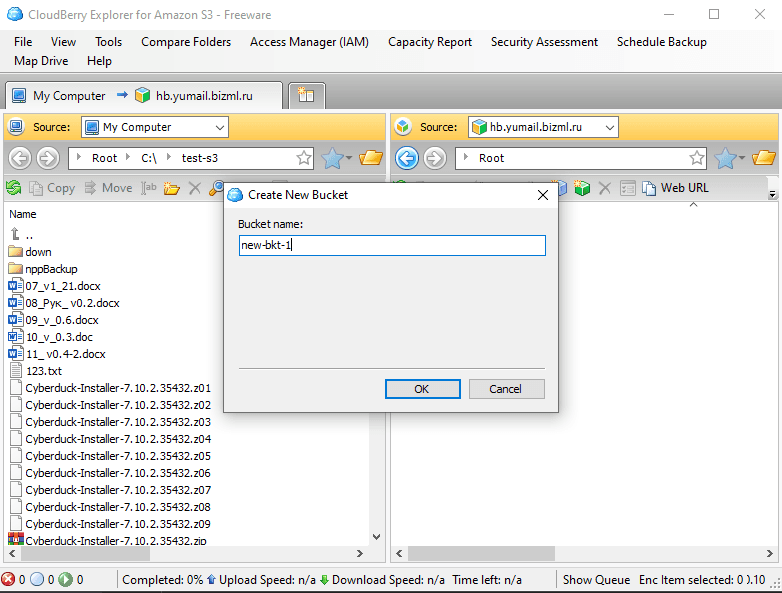Select Cyberduck-Installer-7.10.2.35432.zip
782x593 pixels.
(107, 540)
